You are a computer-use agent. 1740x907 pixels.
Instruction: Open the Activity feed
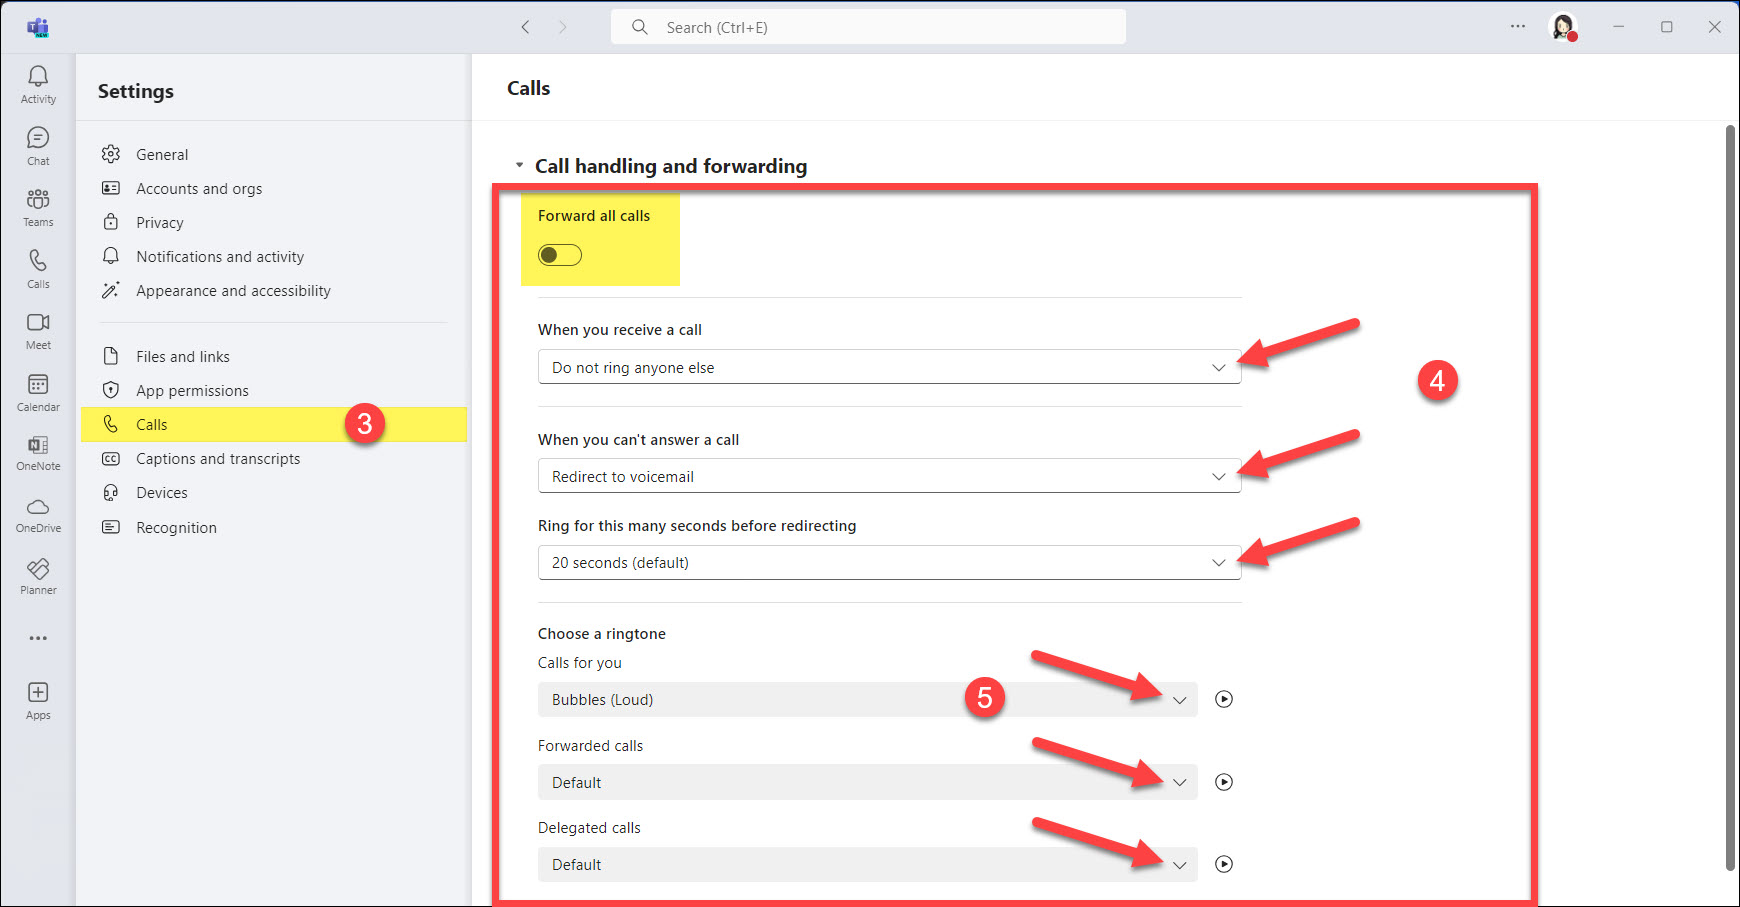pos(37,84)
